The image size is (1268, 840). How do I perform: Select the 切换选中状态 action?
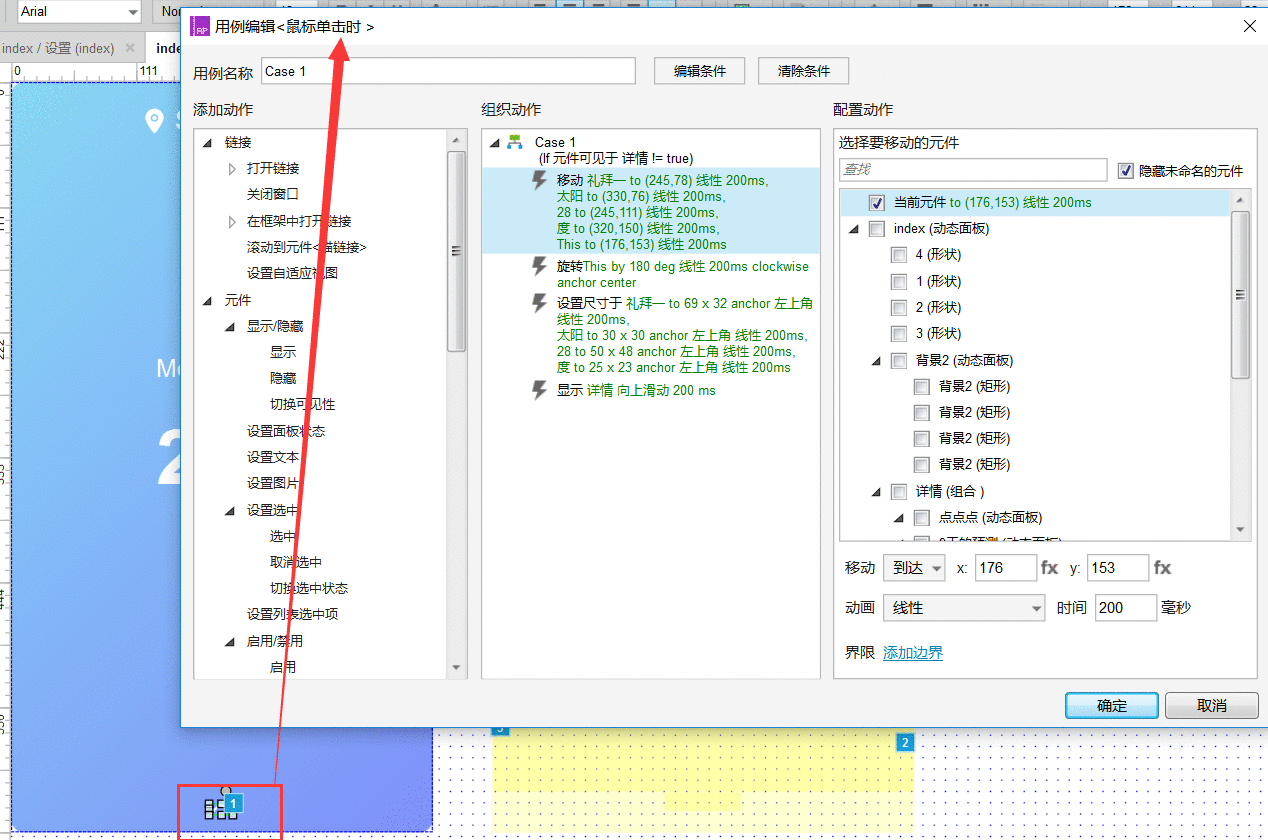point(309,588)
